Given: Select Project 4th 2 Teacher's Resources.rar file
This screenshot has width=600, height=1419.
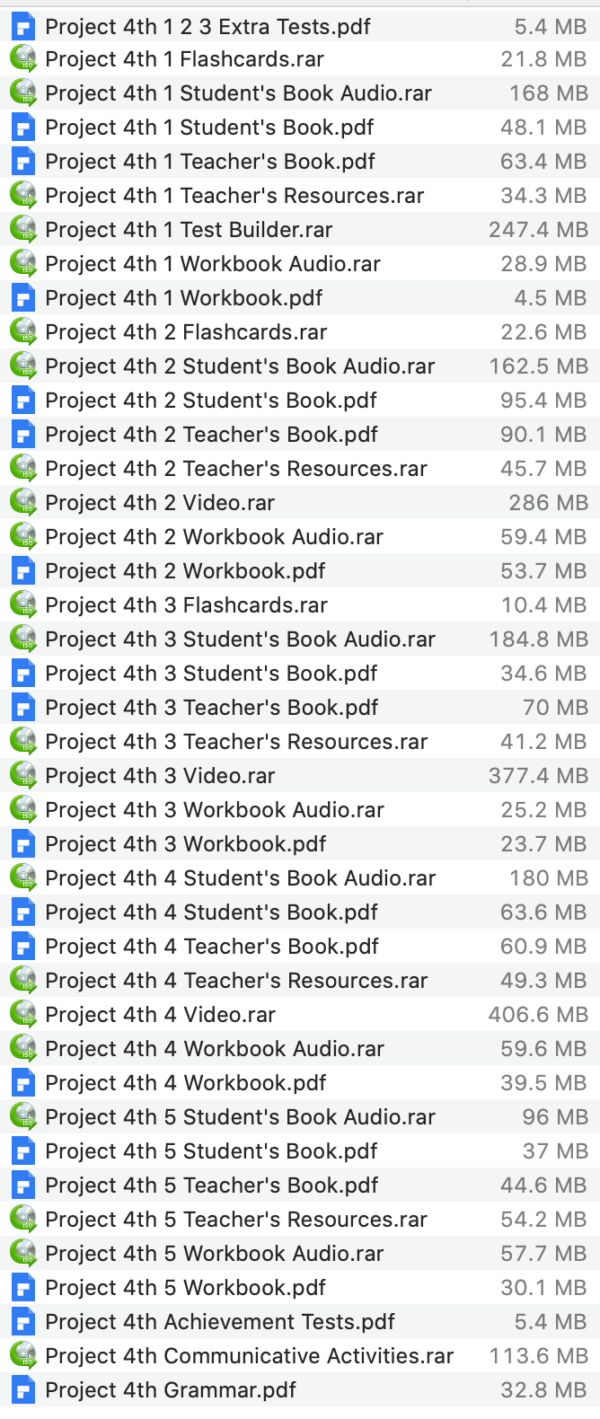Looking at the screenshot, I should 235,469.
